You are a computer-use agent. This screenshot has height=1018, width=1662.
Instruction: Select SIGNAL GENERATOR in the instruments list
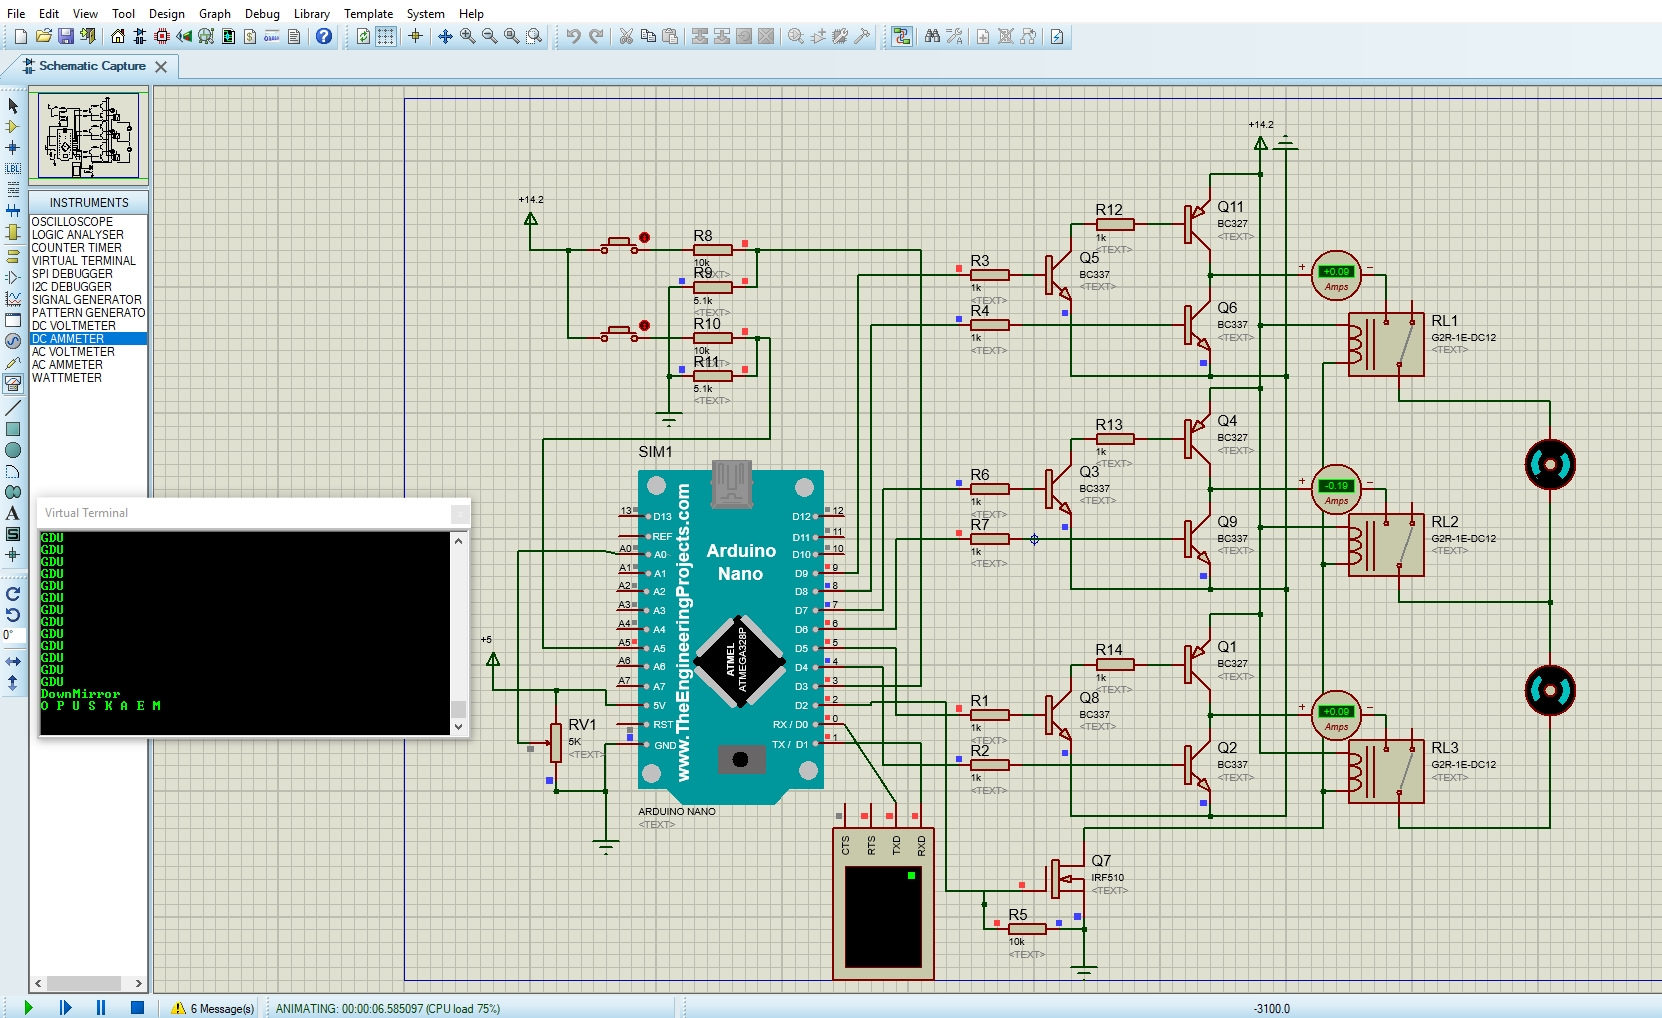coord(87,300)
